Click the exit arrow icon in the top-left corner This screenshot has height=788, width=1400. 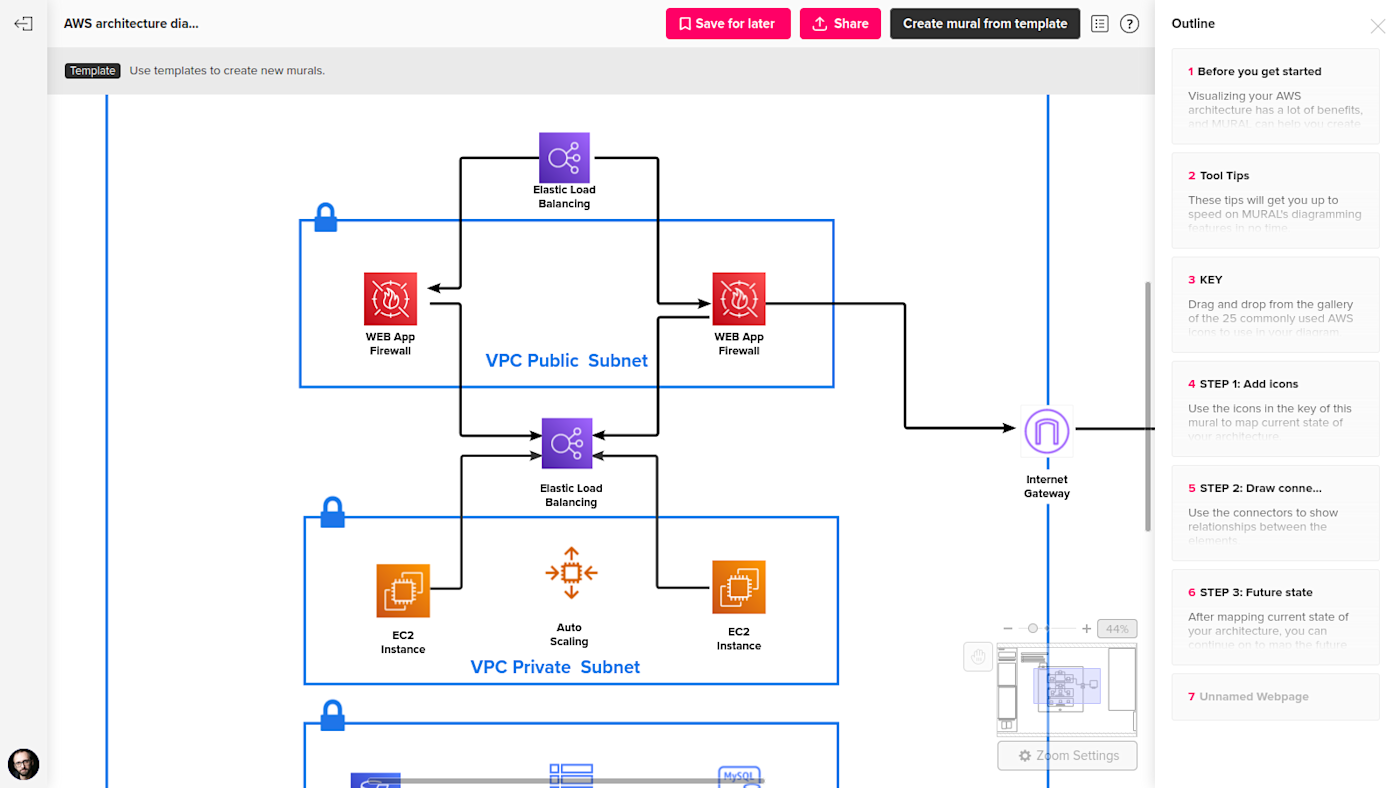(x=23, y=24)
